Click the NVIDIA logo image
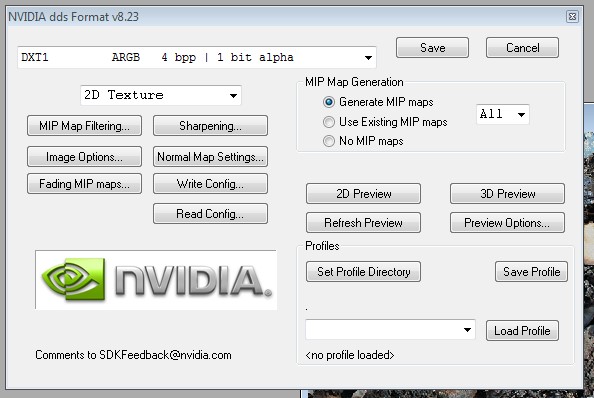The height and width of the screenshot is (398, 594). click(156, 280)
